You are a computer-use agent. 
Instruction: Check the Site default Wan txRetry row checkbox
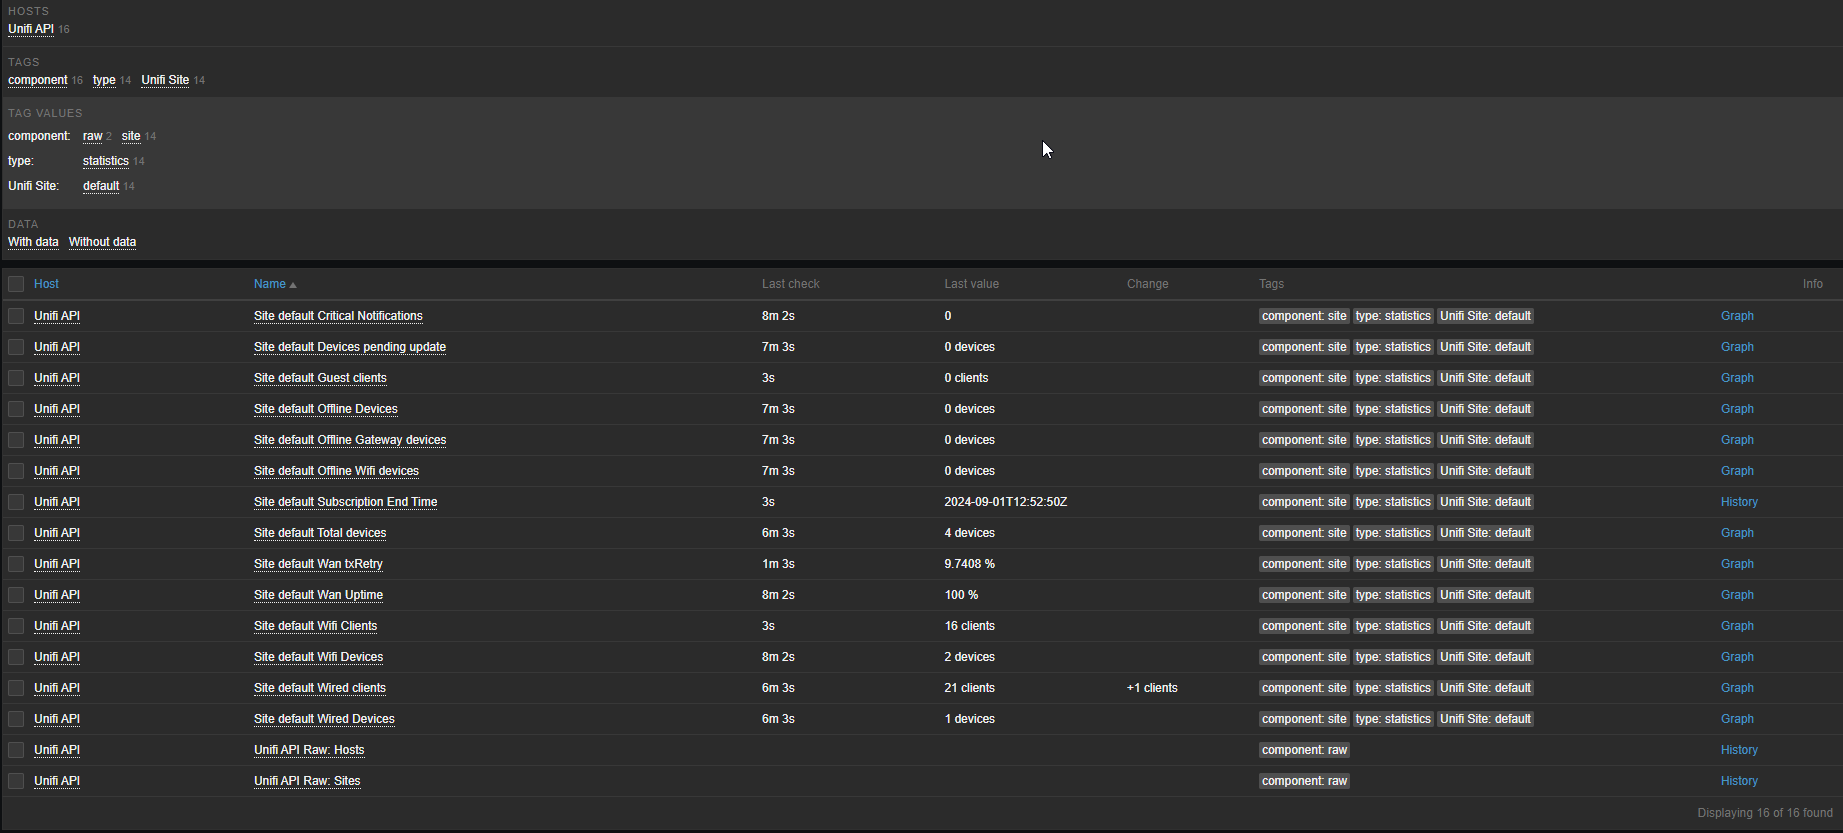[16, 564]
